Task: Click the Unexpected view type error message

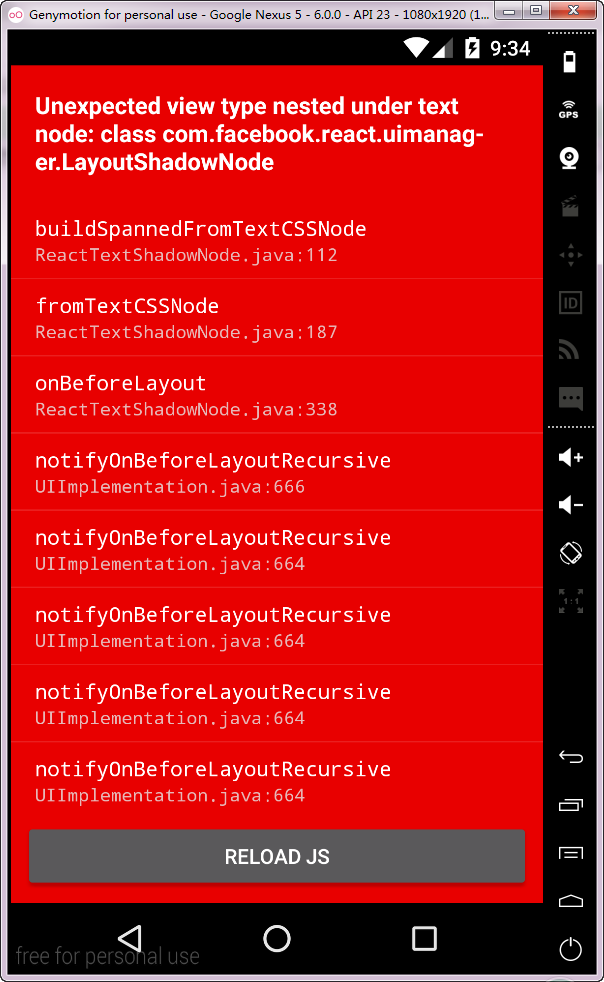Action: pyautogui.click(x=259, y=134)
